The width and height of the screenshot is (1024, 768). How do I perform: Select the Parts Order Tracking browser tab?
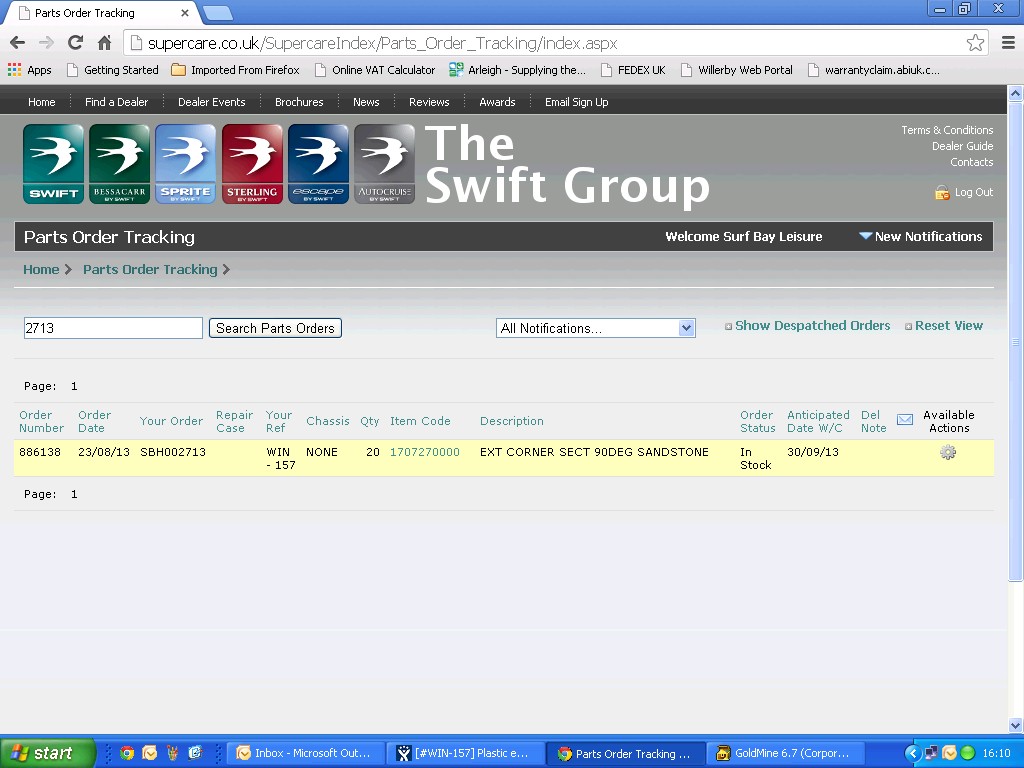(102, 12)
